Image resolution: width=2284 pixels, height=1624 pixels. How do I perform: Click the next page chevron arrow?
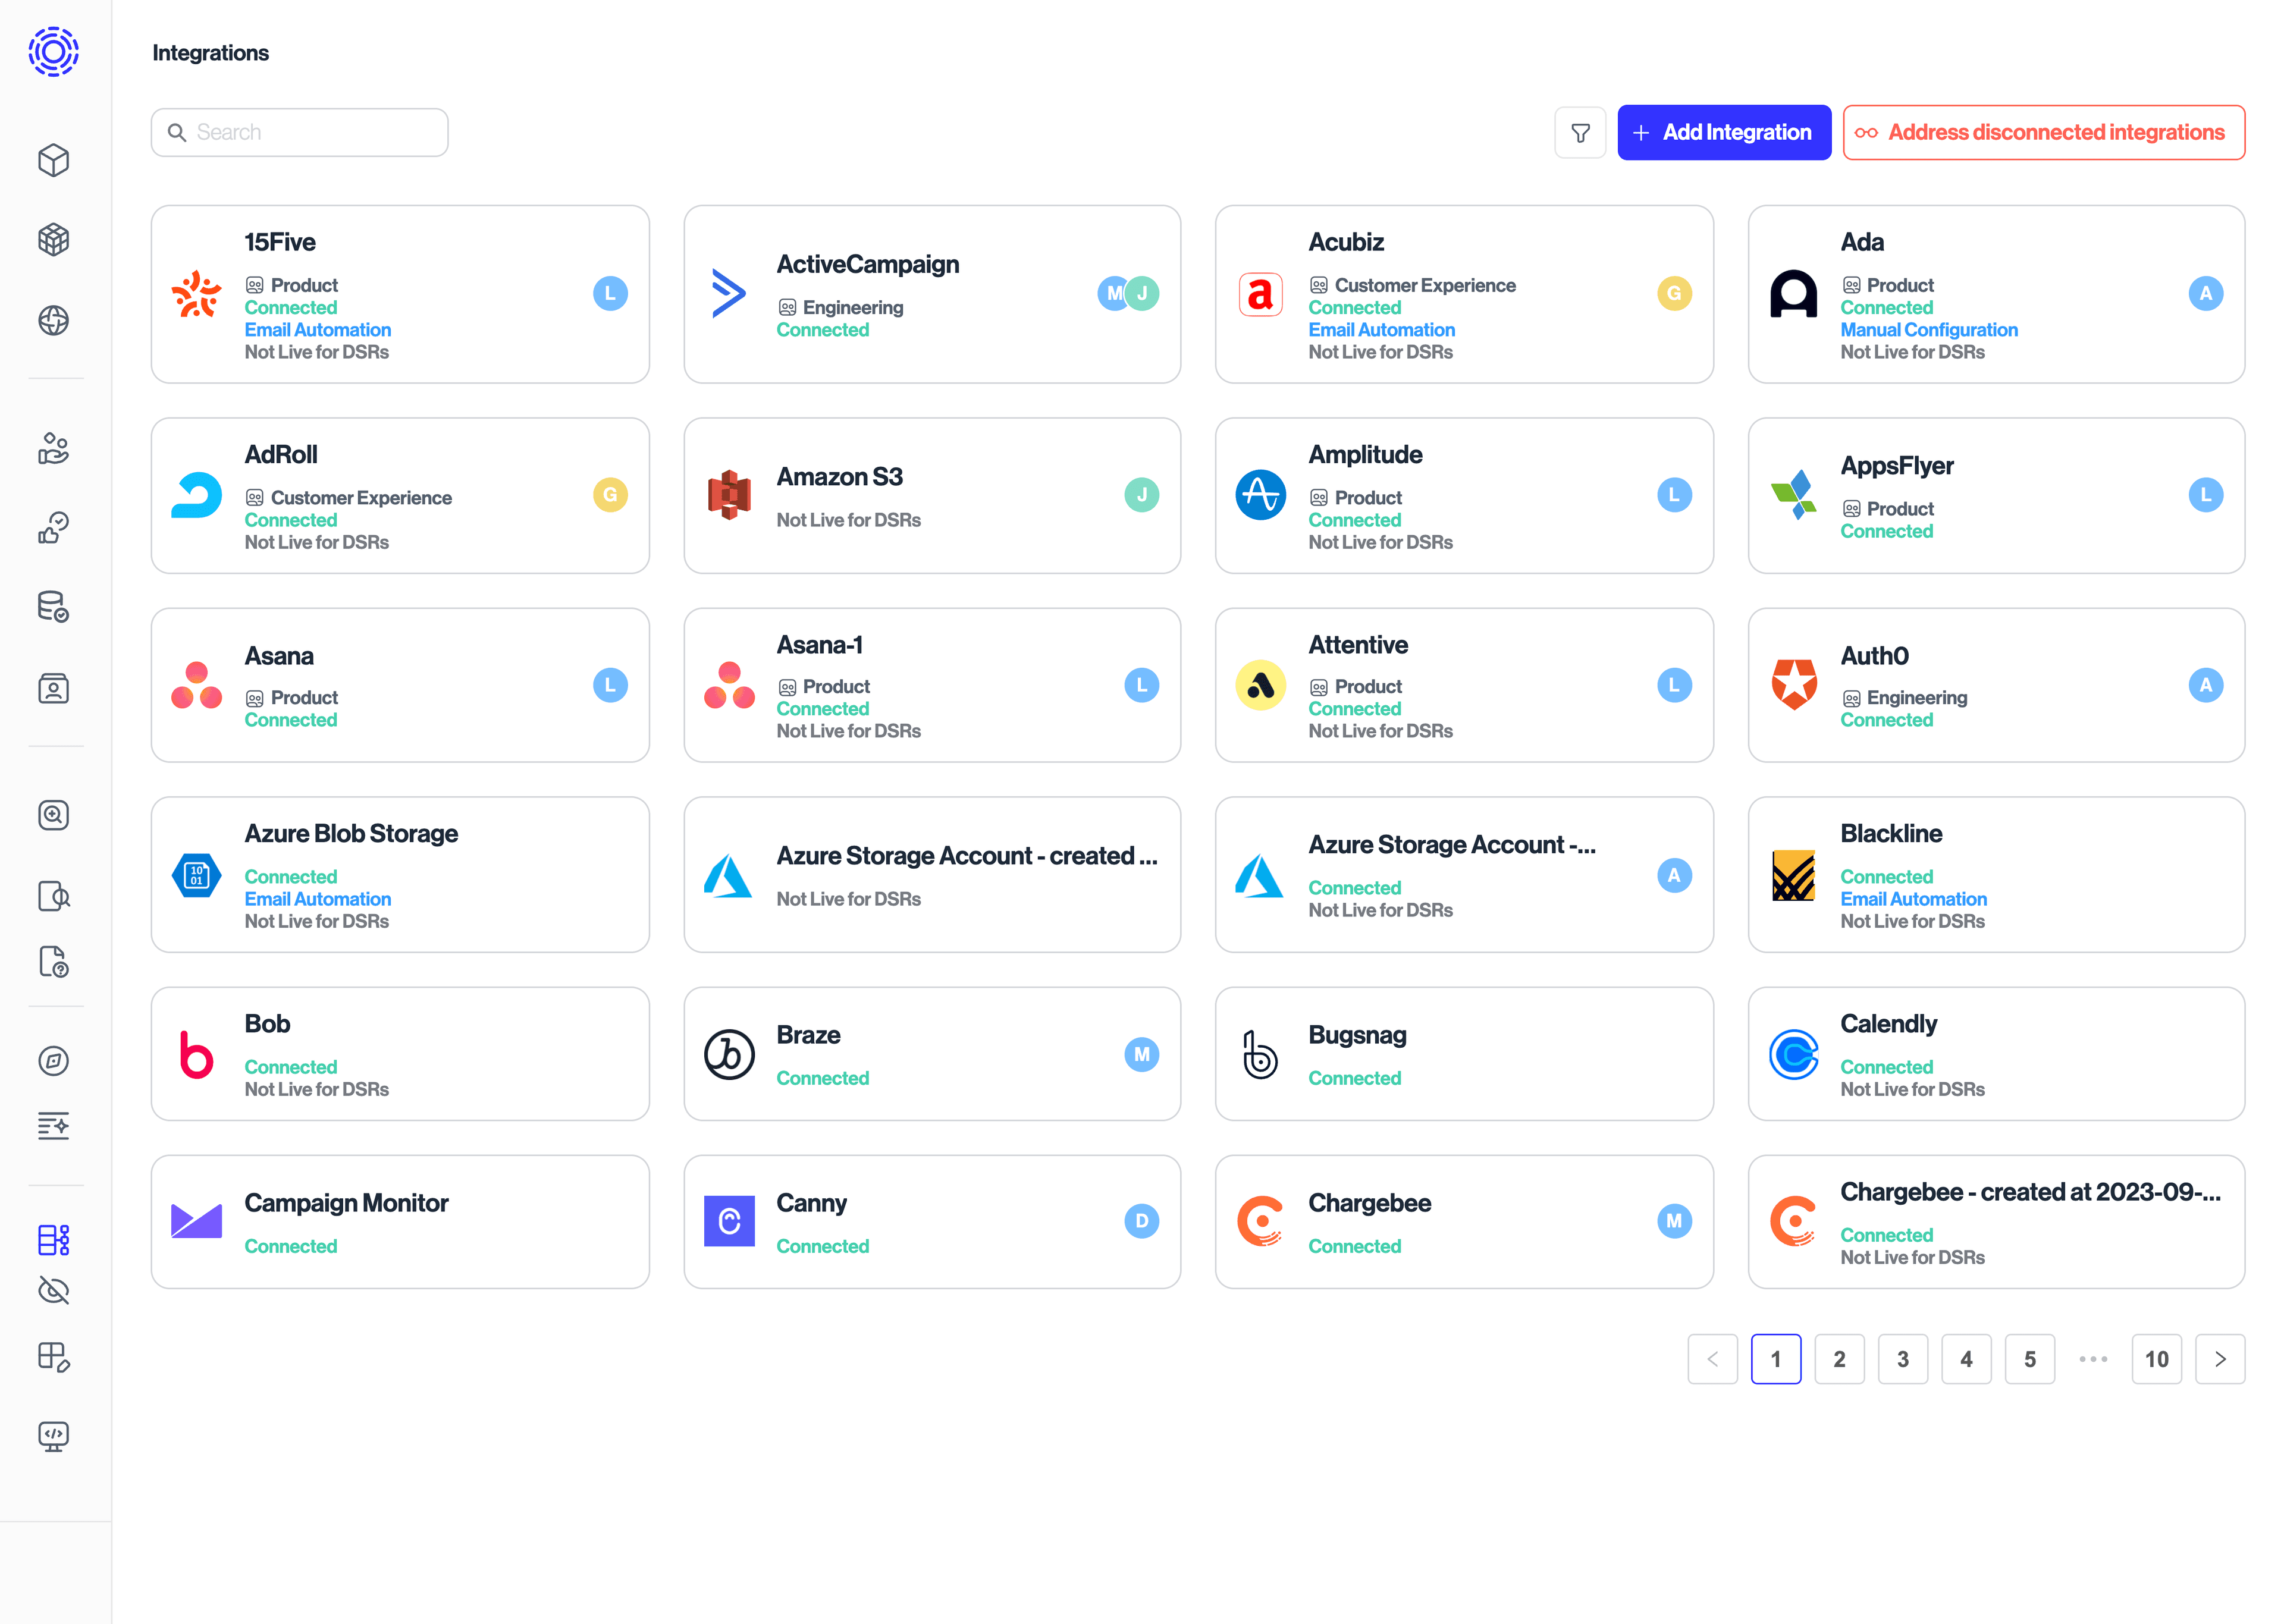coord(2221,1359)
